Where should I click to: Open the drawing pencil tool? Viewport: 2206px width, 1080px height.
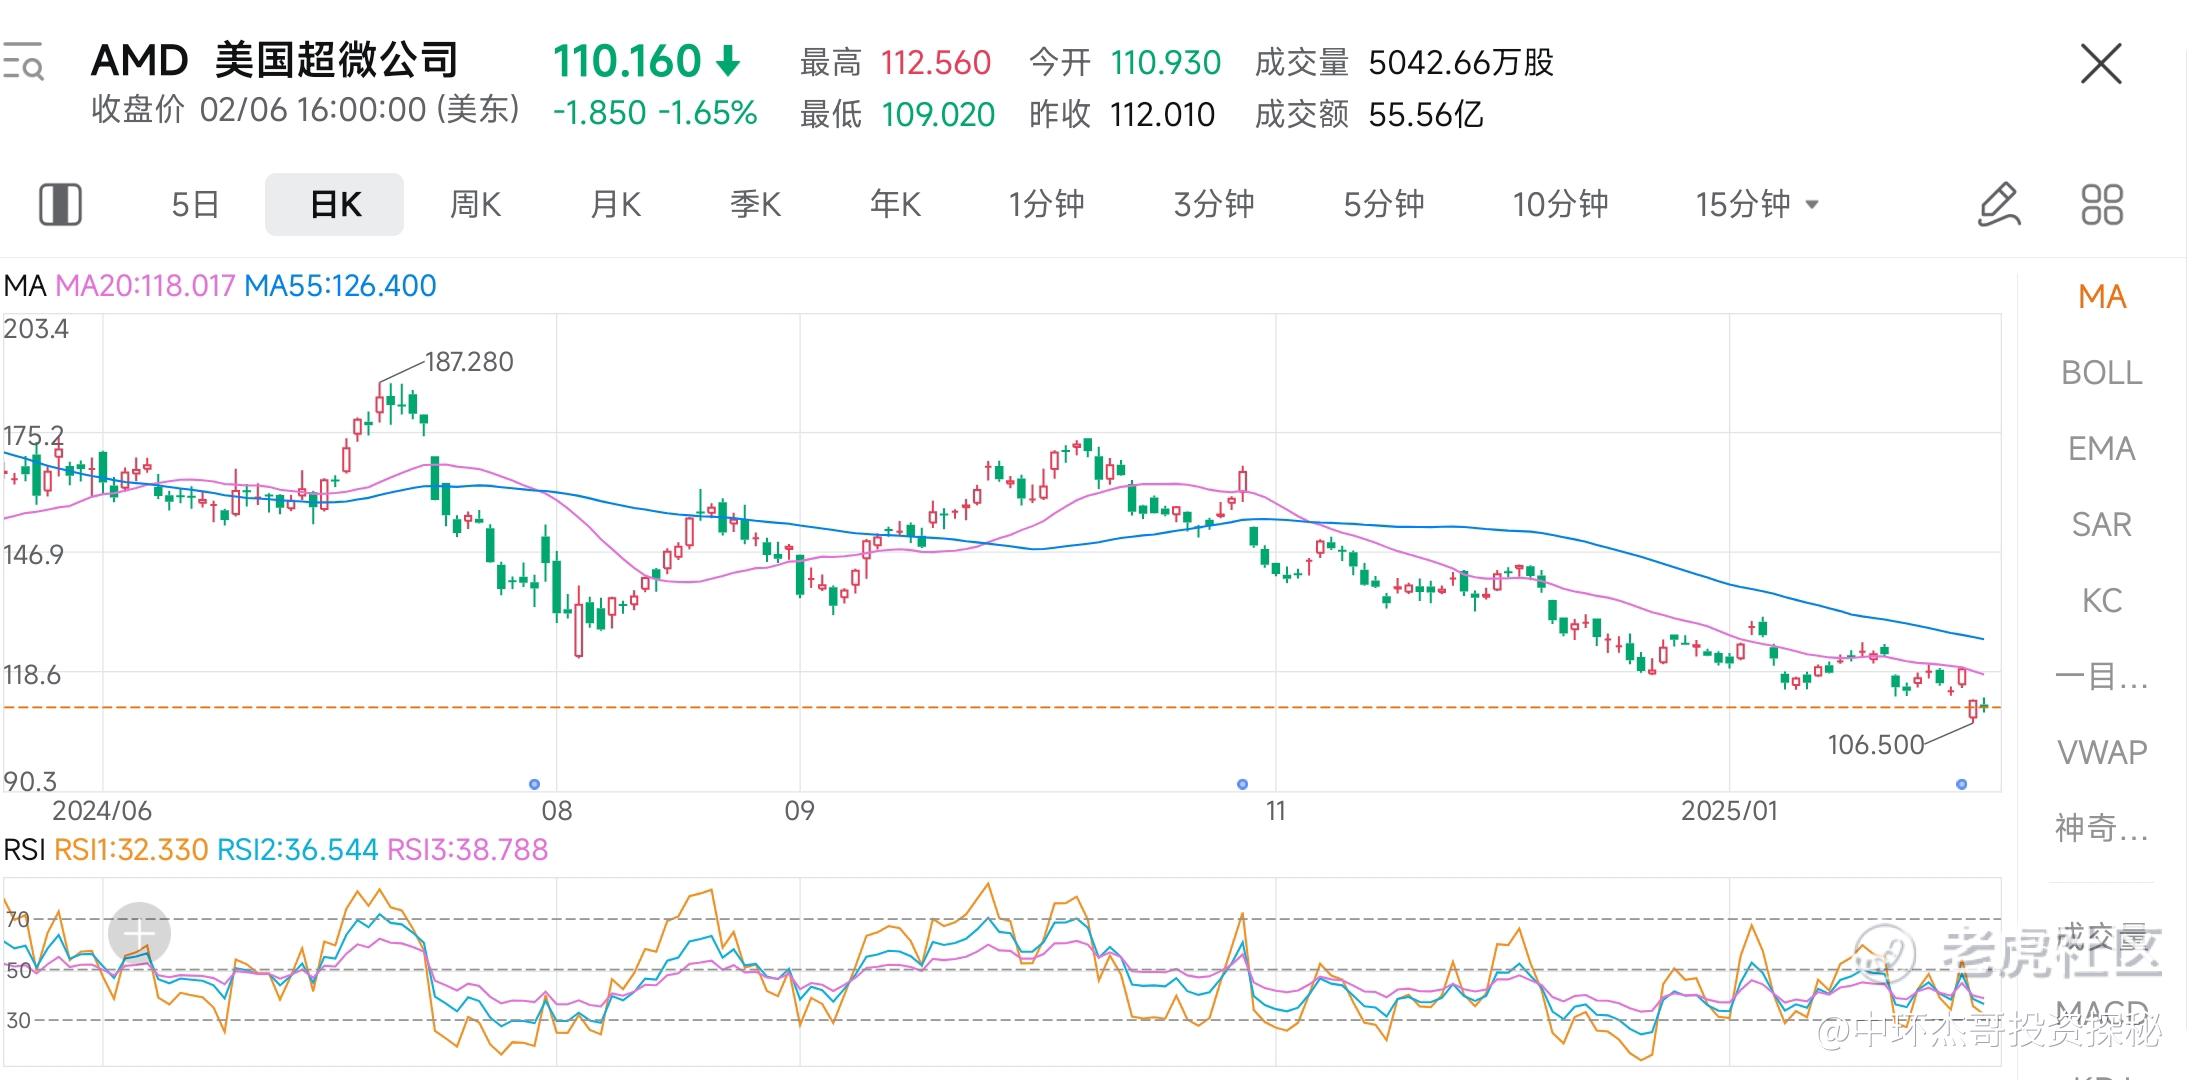[x=1999, y=204]
